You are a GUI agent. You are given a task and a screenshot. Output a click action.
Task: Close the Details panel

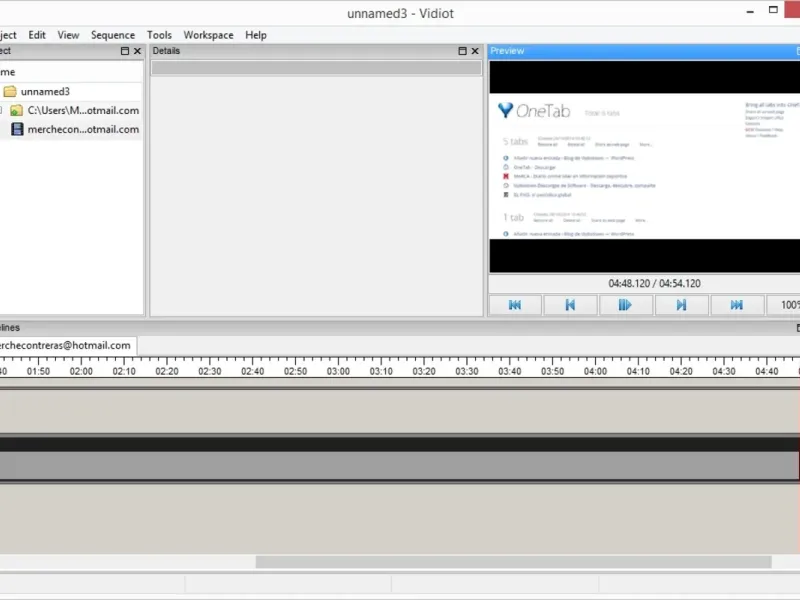click(x=475, y=51)
